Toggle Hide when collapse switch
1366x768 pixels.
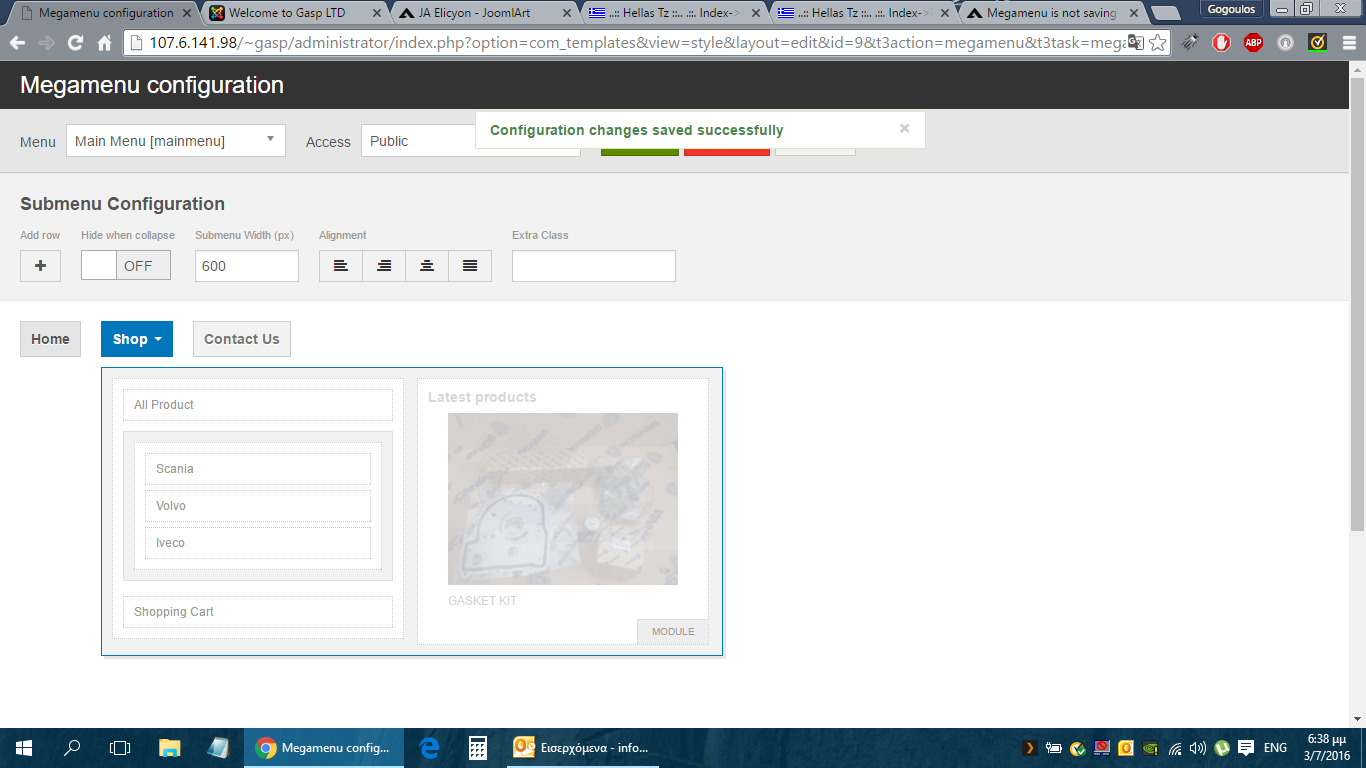coord(126,266)
